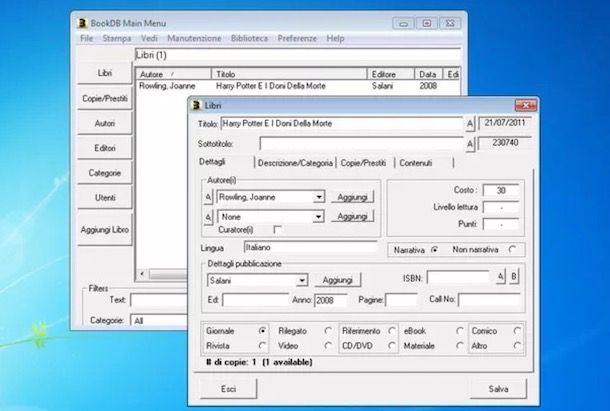Select the Non narrativa radio button
610x411 pixels.
coord(512,250)
